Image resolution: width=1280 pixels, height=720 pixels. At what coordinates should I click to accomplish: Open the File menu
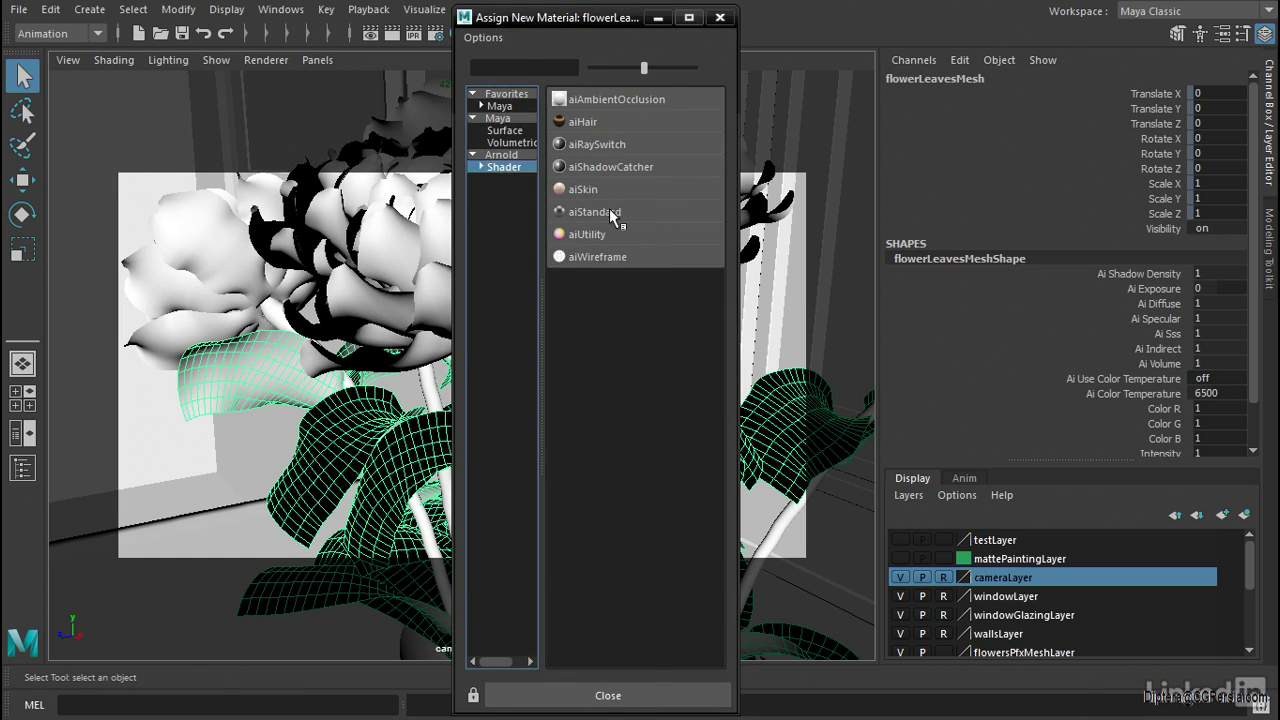pos(19,9)
